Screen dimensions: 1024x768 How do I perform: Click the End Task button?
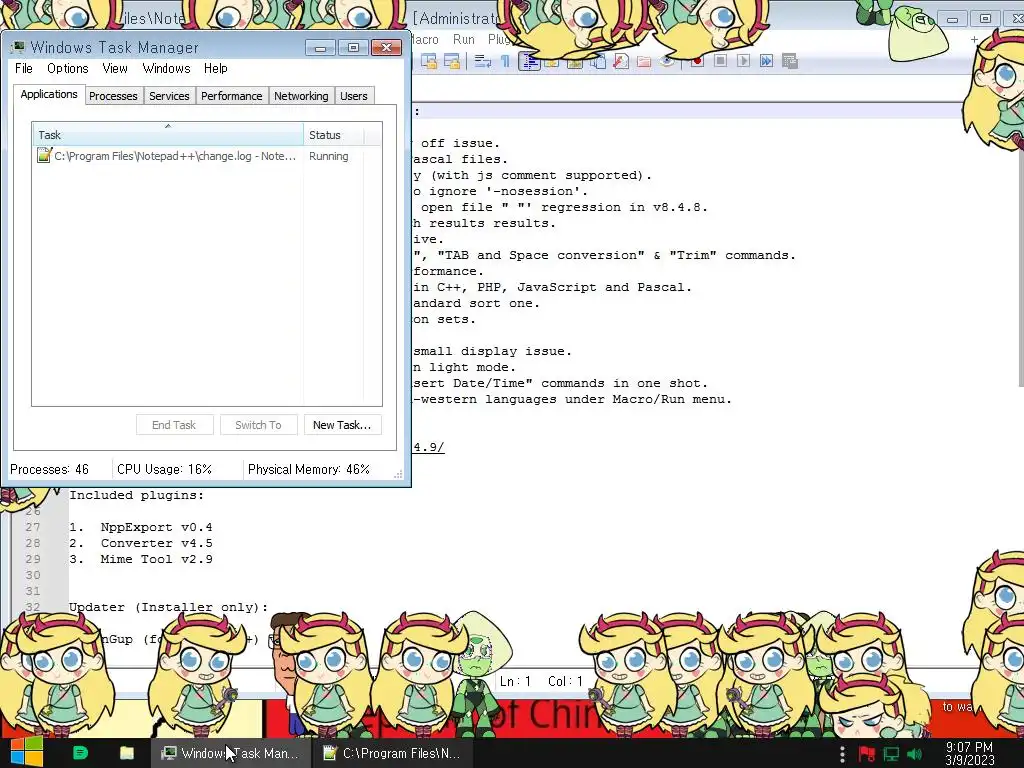pyautogui.click(x=174, y=425)
